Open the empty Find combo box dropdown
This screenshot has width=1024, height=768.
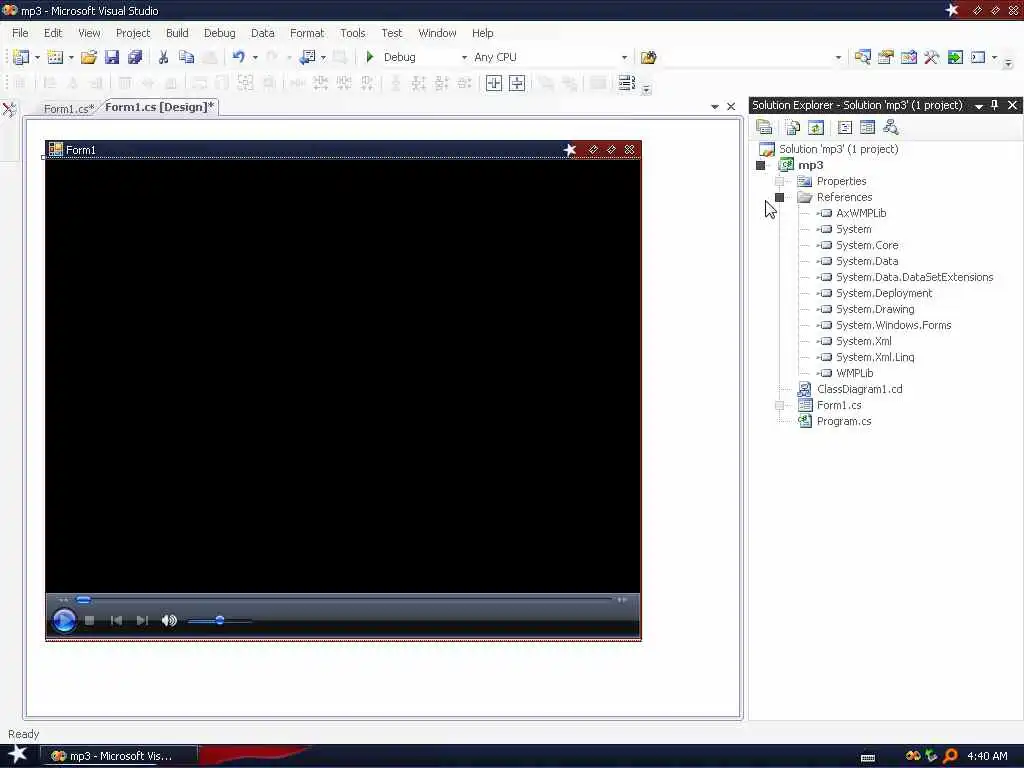[x=839, y=57]
